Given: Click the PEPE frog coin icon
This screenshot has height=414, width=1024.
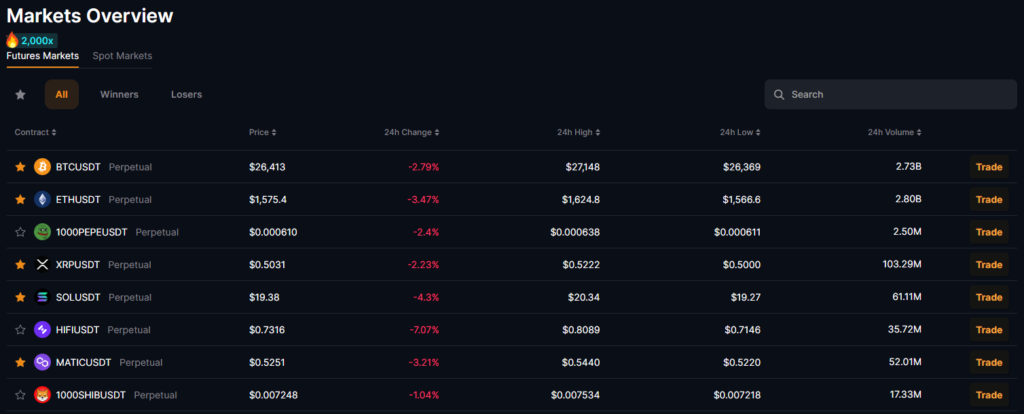Looking at the screenshot, I should click(42, 232).
